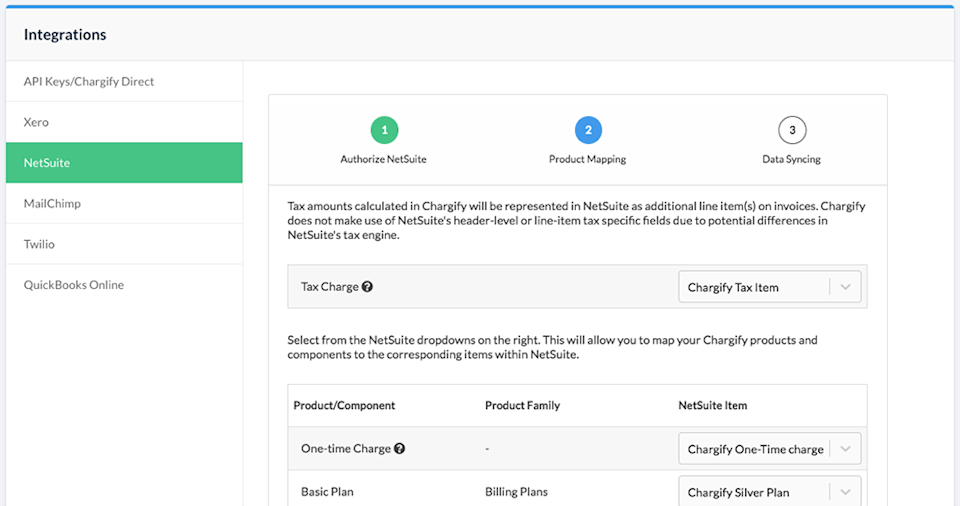Select step 2 Product Mapping circle
This screenshot has width=960, height=506.
588,130
